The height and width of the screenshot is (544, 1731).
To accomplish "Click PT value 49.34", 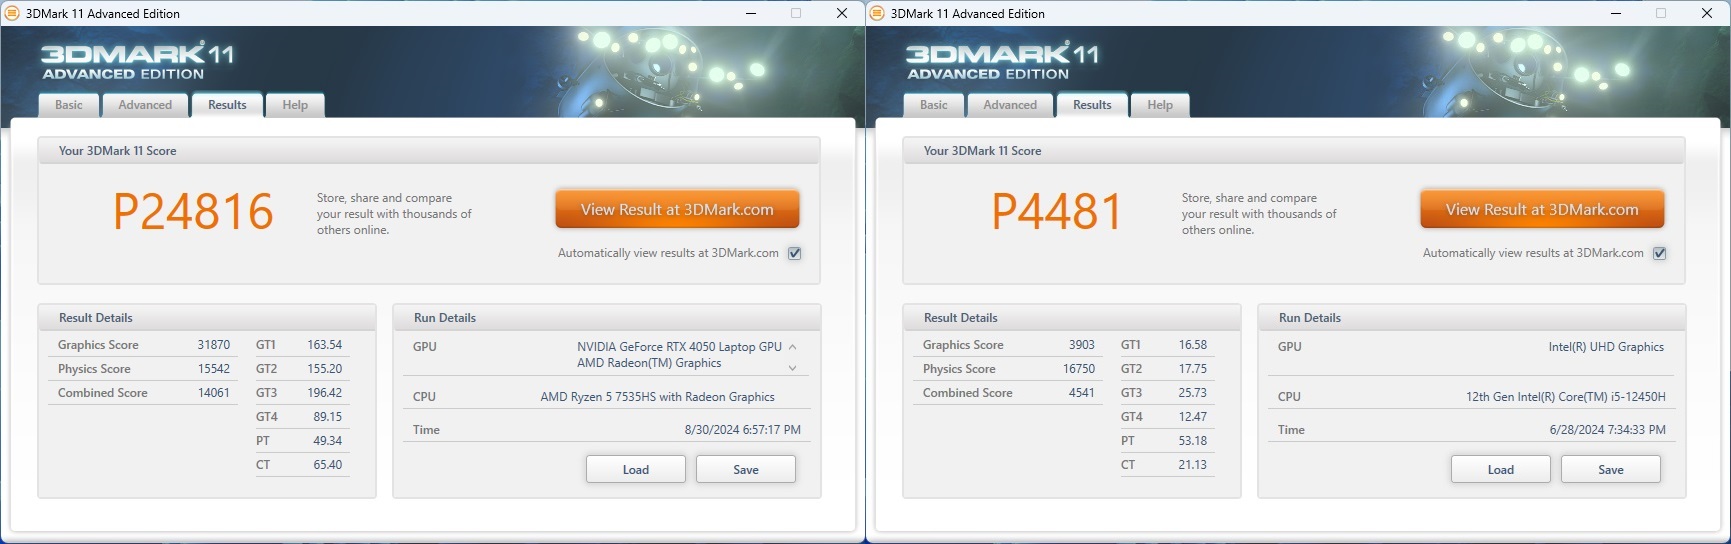I will coord(328,441).
